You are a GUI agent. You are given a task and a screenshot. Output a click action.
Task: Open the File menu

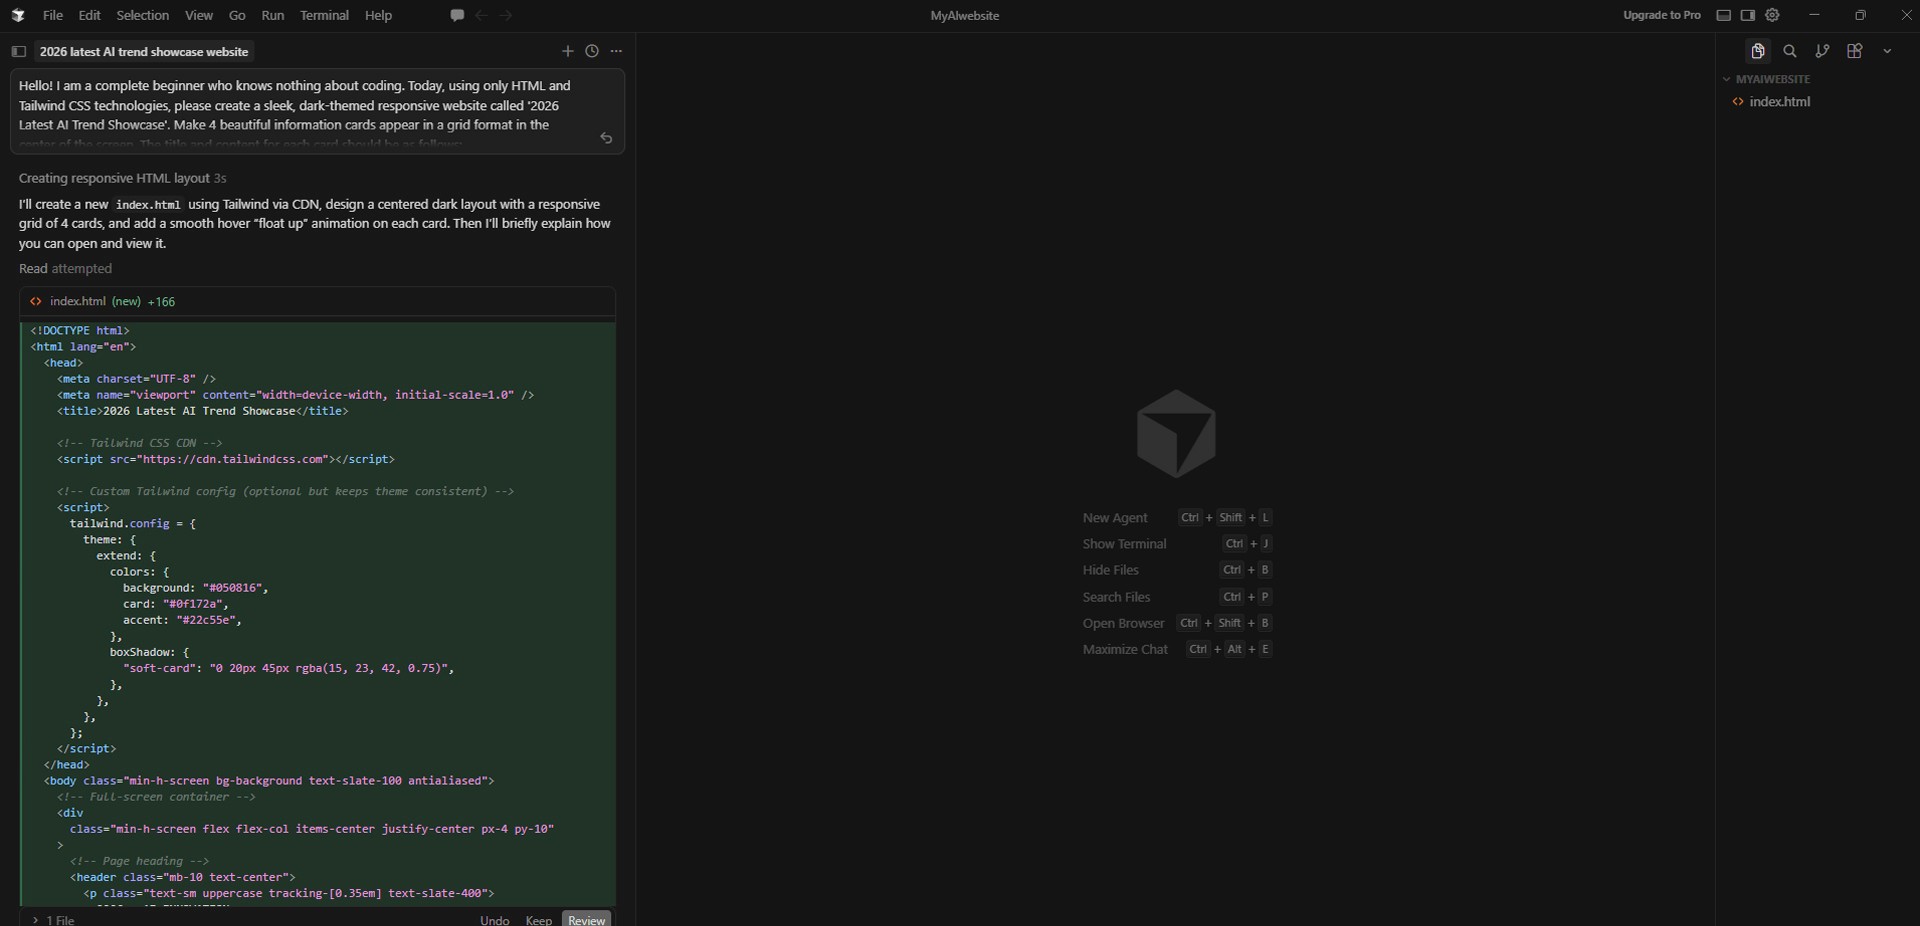click(x=53, y=15)
